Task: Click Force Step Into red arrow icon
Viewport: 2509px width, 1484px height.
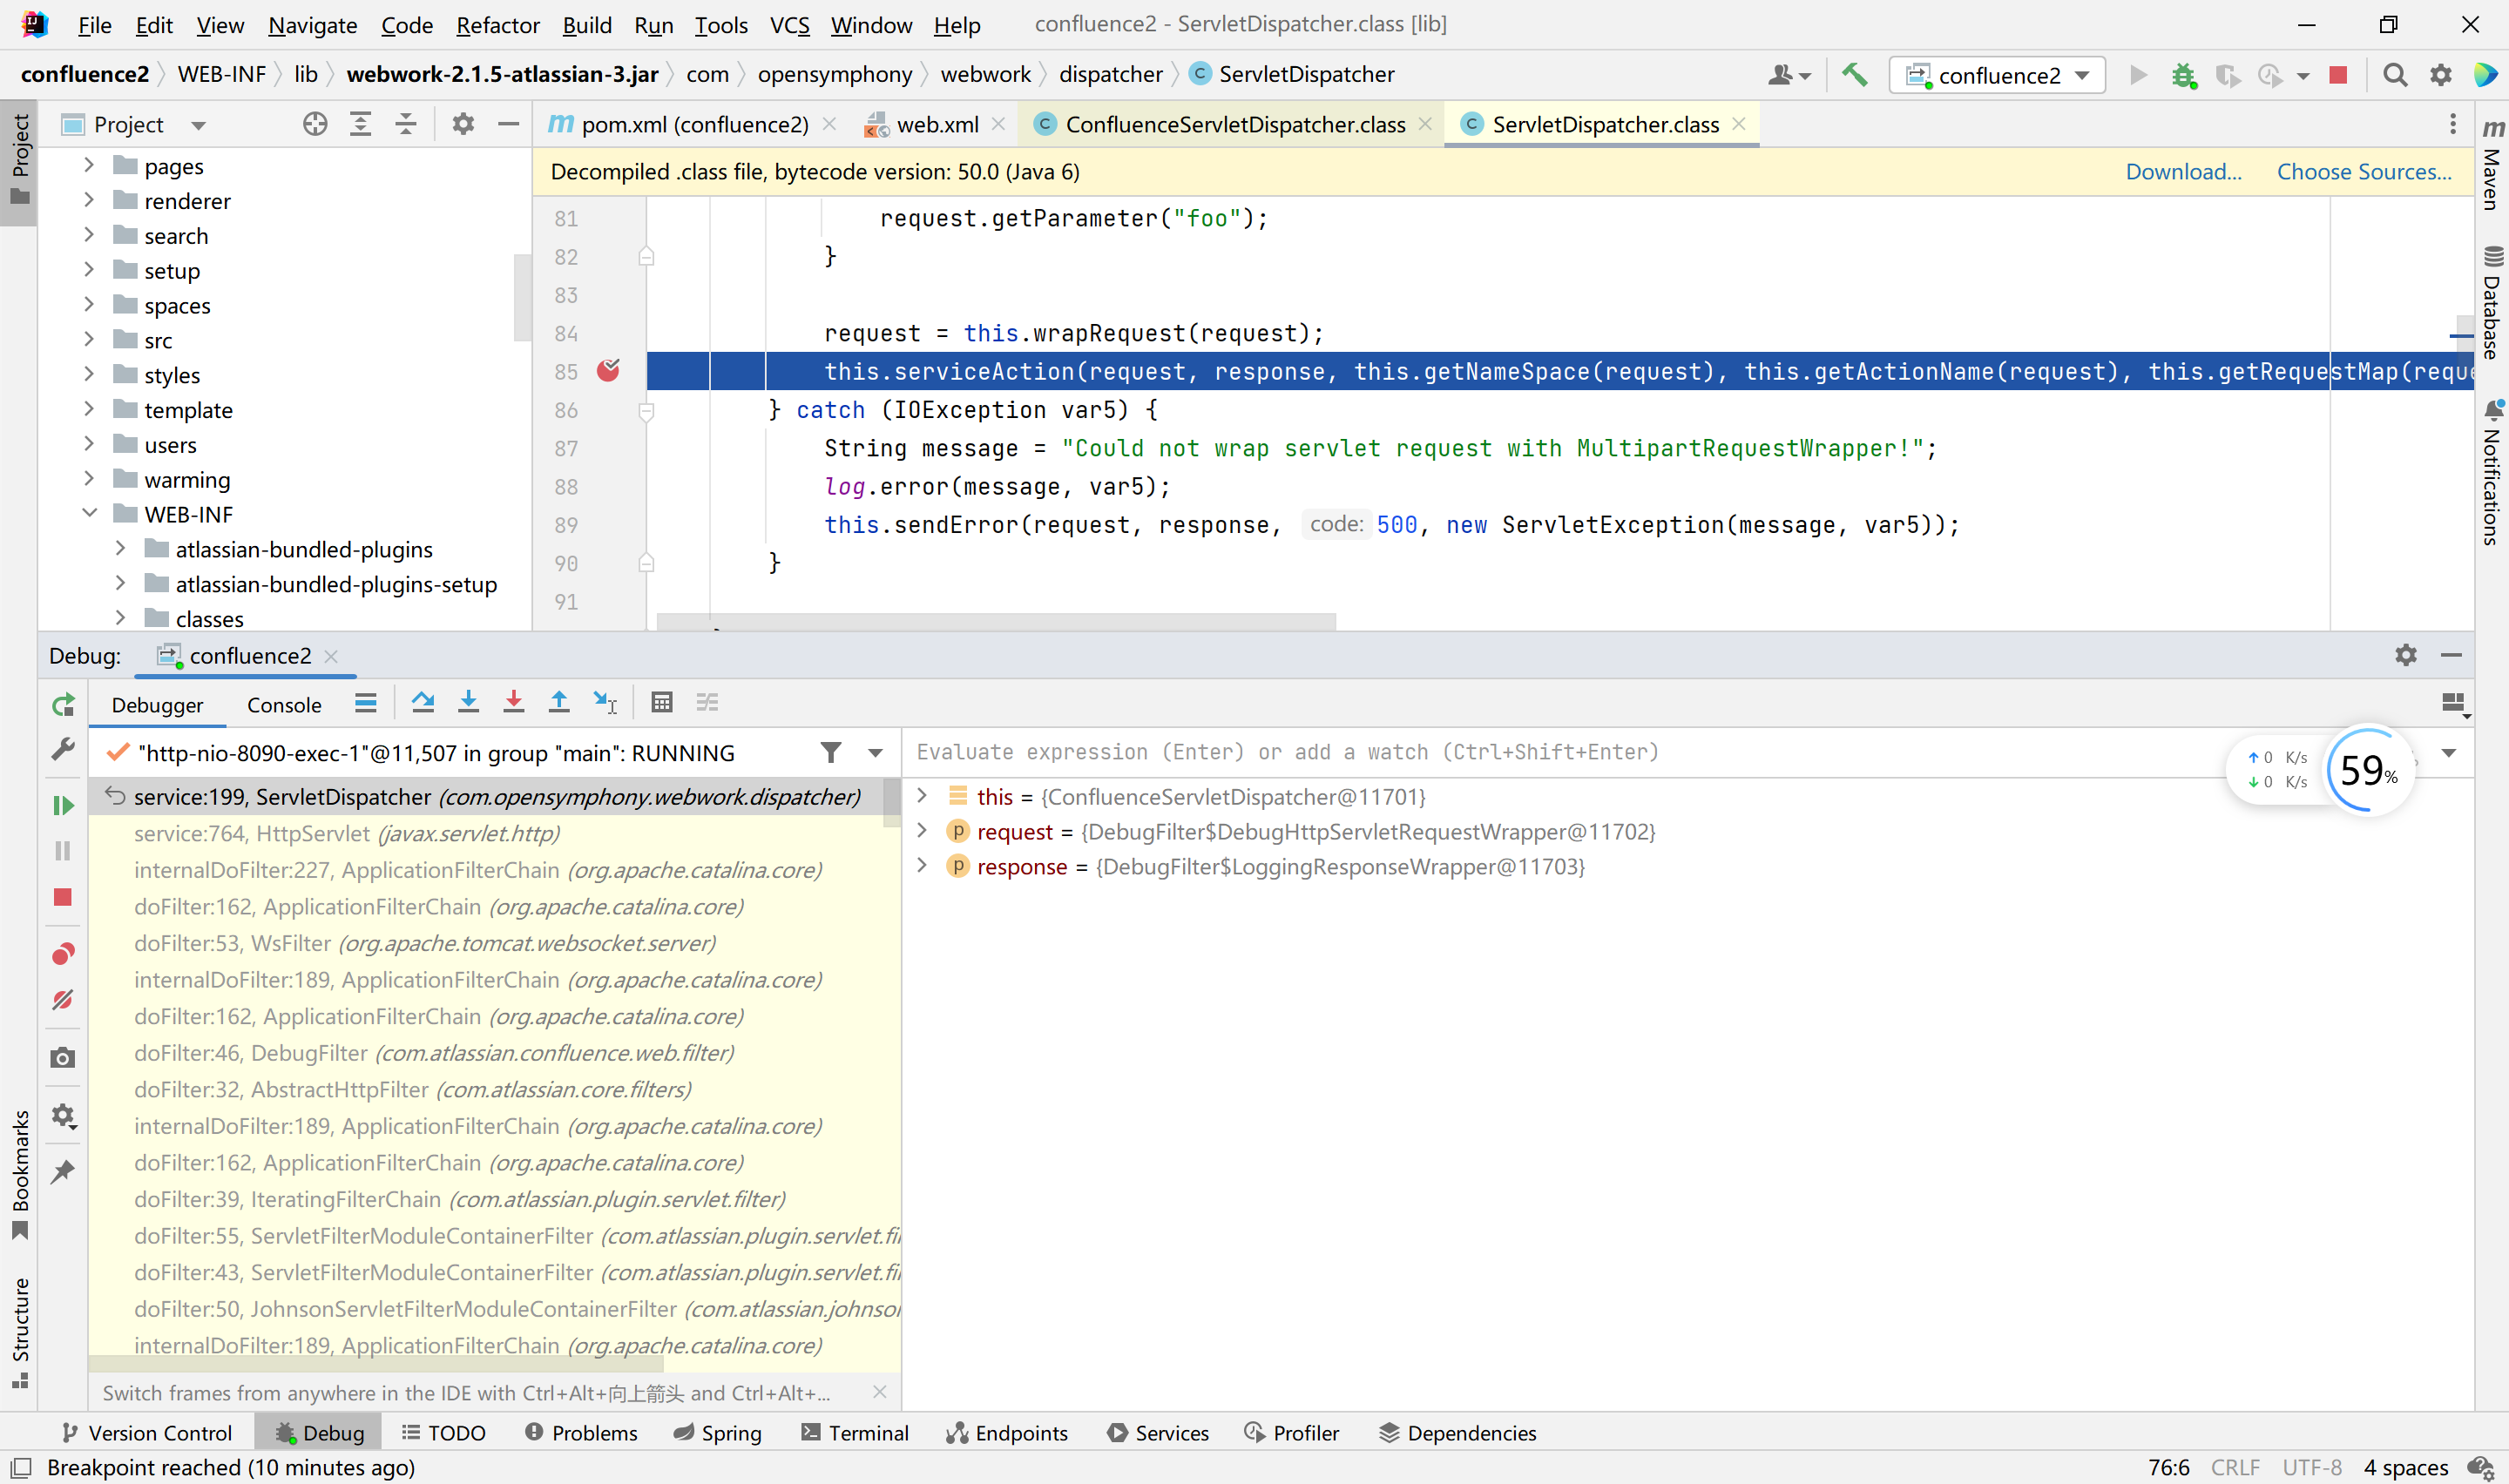Action: tap(513, 703)
